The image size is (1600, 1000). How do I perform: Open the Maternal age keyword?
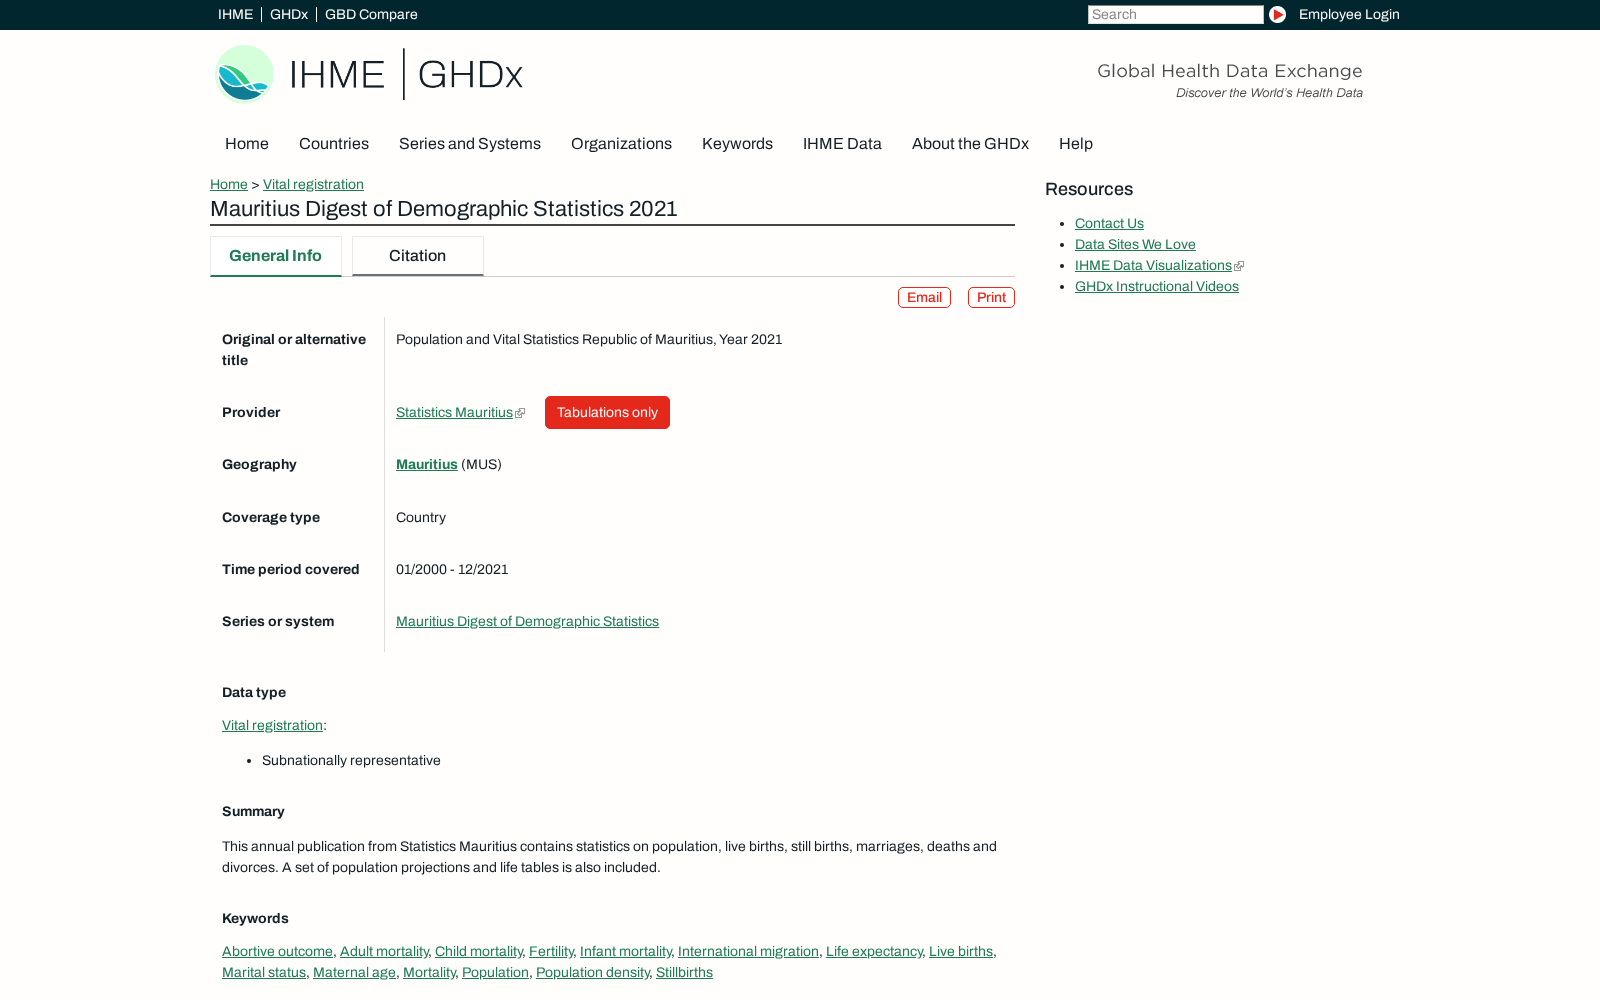click(x=354, y=973)
